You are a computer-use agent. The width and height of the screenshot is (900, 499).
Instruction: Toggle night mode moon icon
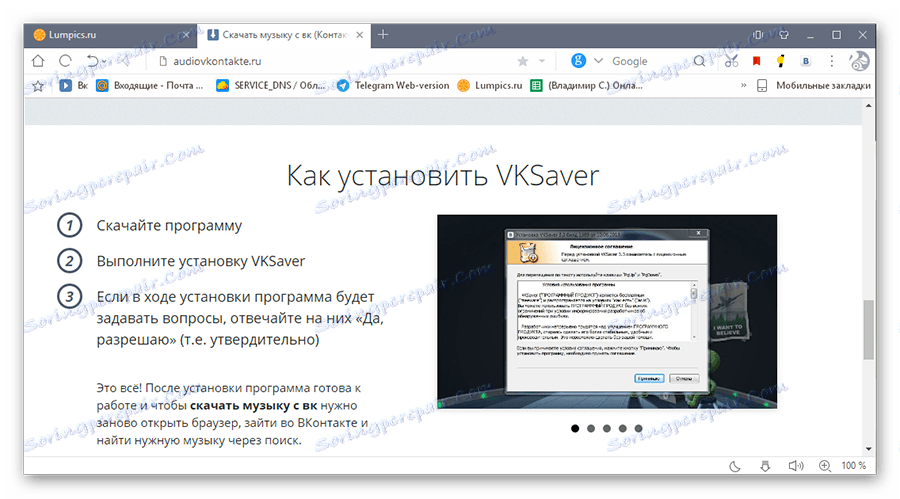click(x=735, y=466)
